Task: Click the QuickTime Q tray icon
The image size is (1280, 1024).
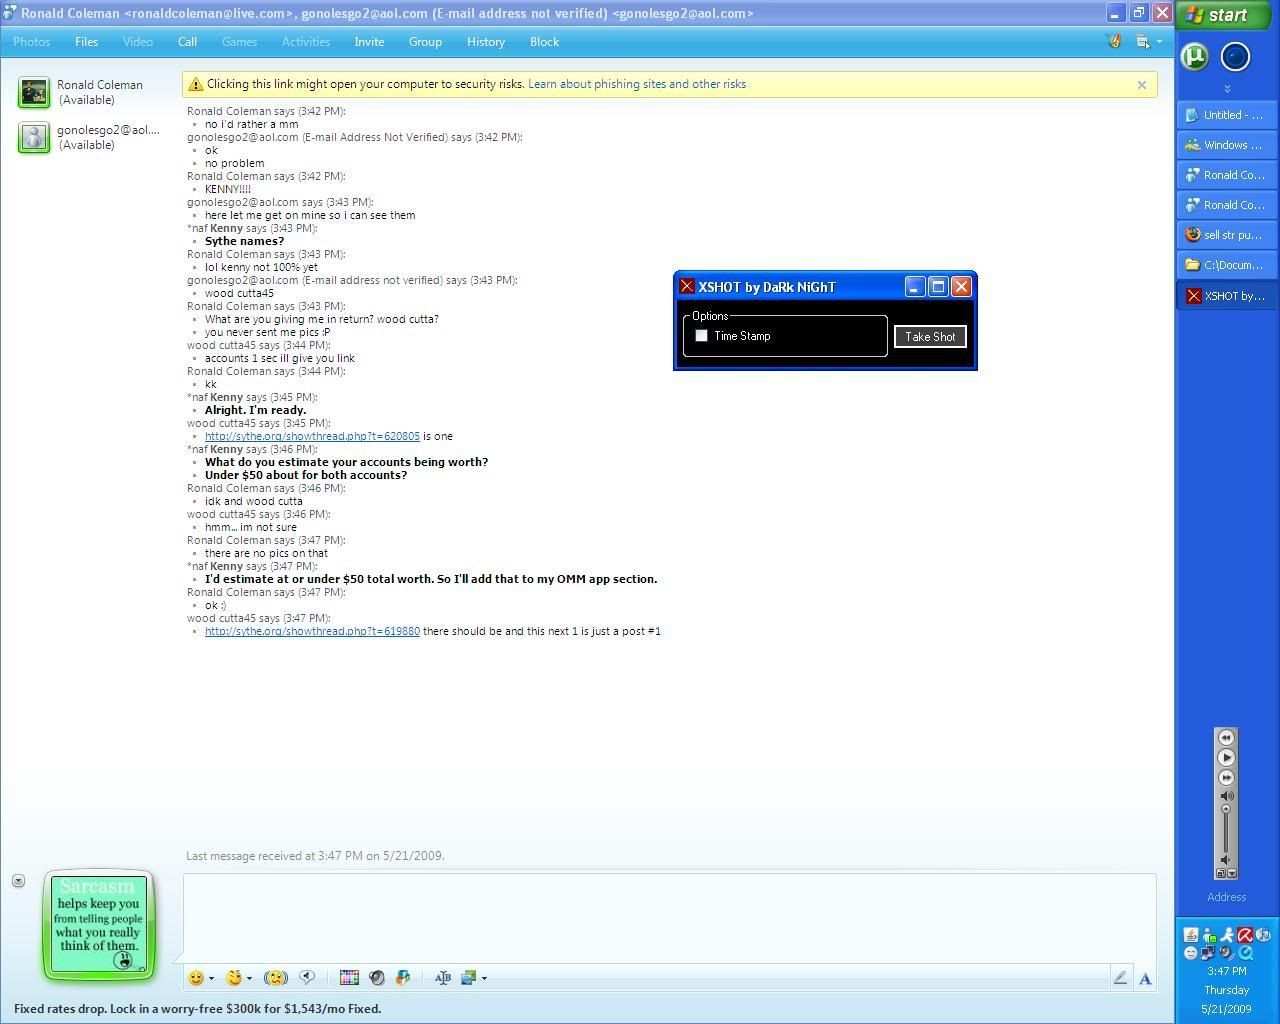Action: [x=1247, y=953]
